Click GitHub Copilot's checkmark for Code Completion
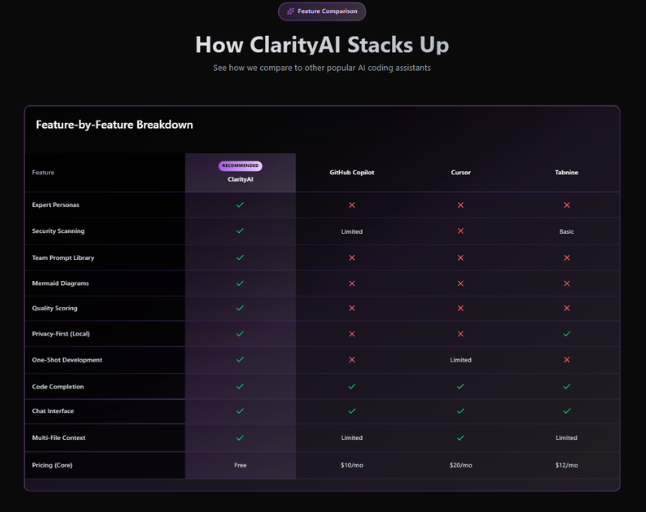This screenshot has height=512, width=646. coord(352,386)
